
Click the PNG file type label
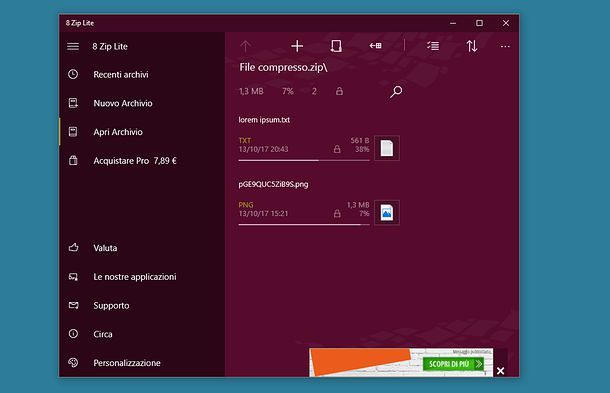pos(246,205)
